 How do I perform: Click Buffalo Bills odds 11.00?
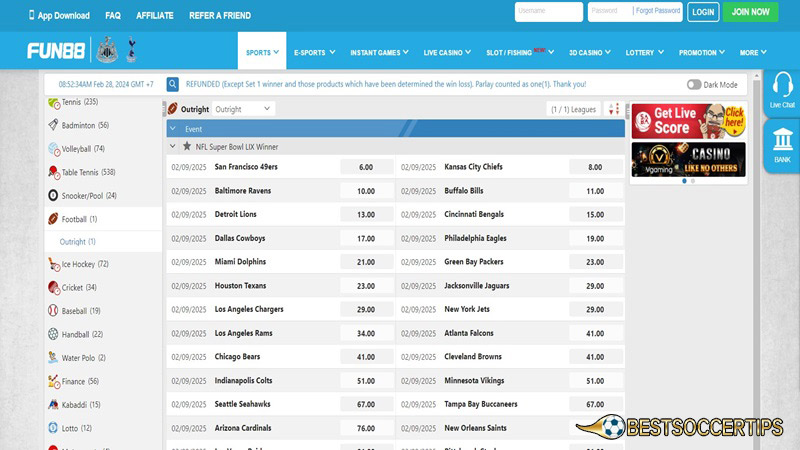pos(595,191)
